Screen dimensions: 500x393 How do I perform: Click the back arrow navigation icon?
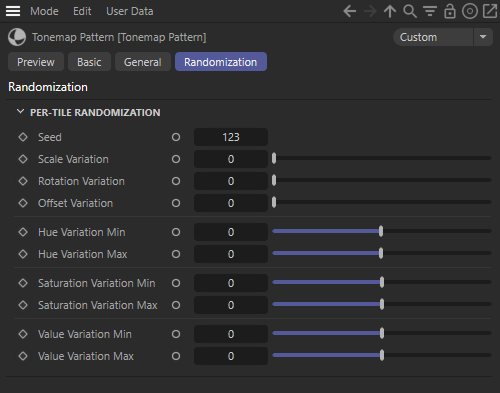tap(350, 11)
